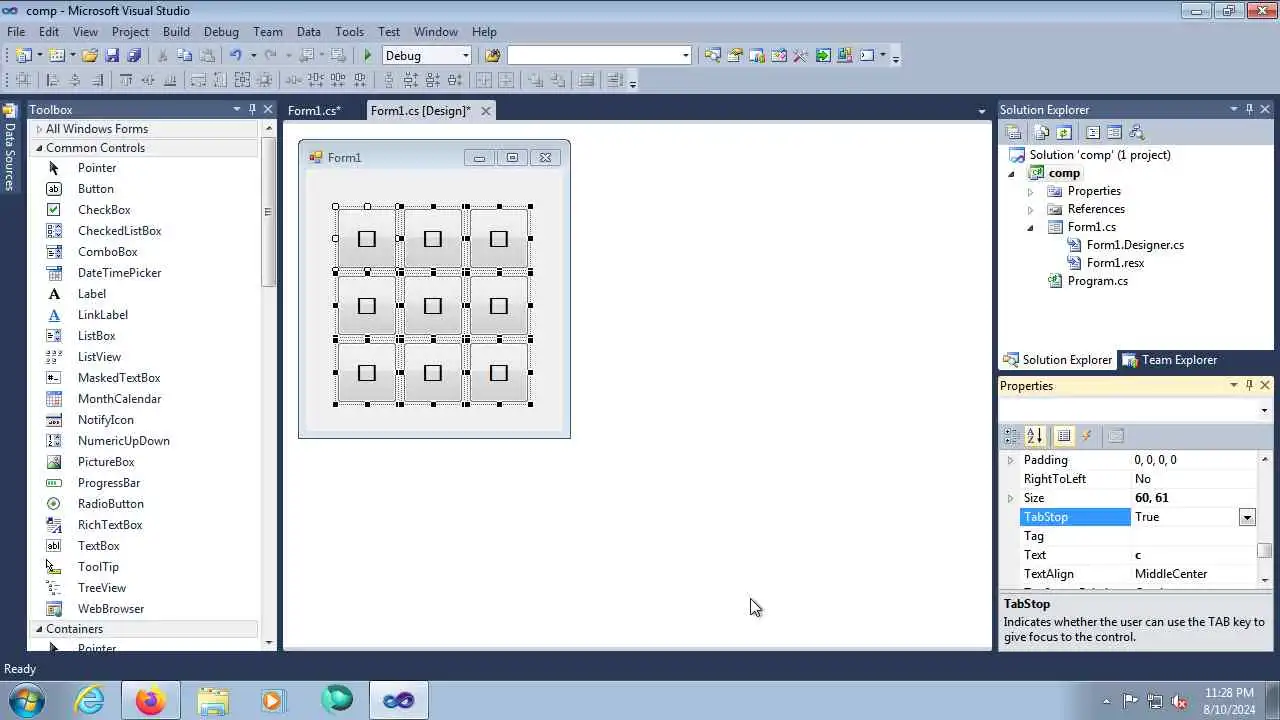Click the Text property value field

[x=1193, y=555]
